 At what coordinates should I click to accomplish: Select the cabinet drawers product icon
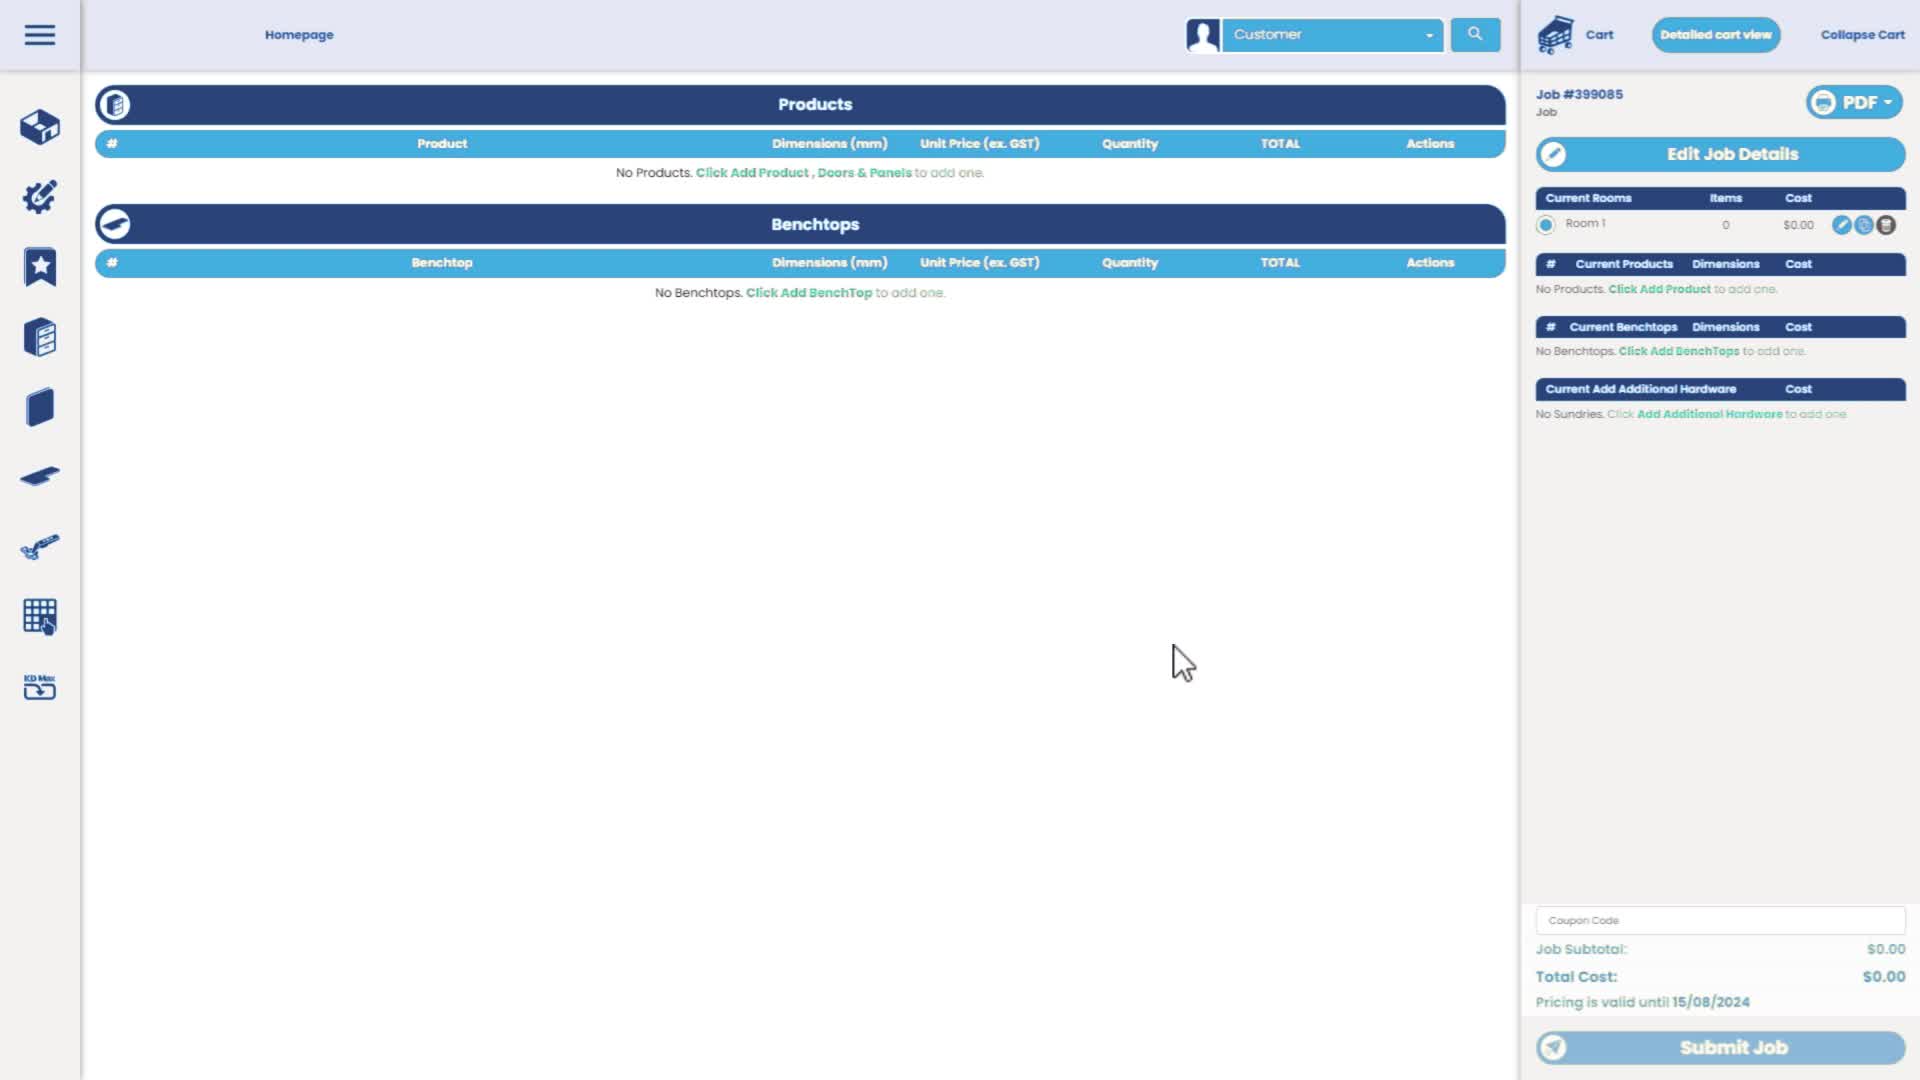click(40, 337)
